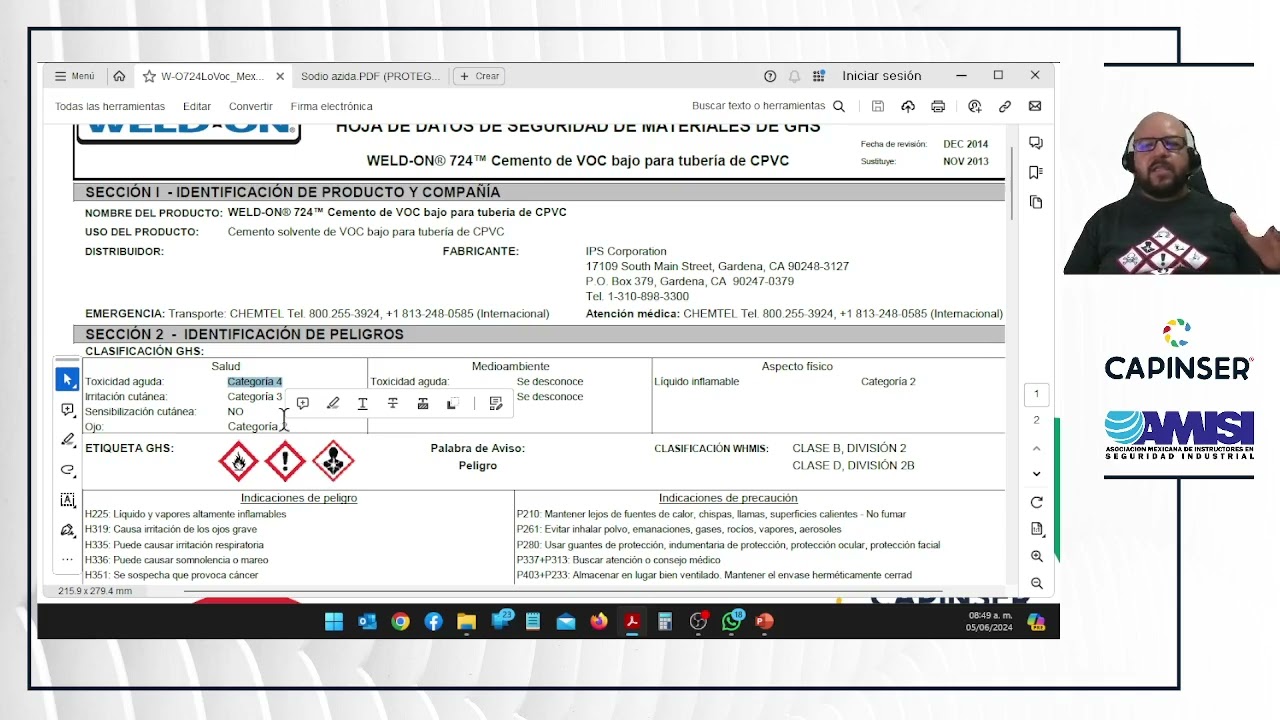Open Google Chrome from taskbar
The width and height of the screenshot is (1280, 720).
coord(400,622)
